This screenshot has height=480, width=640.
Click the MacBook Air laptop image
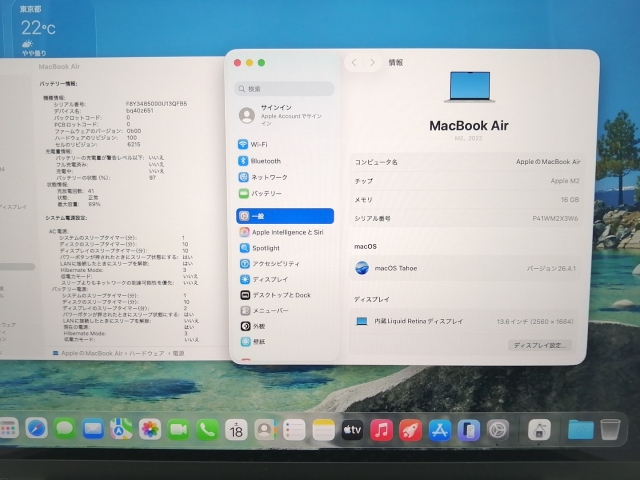(469, 87)
